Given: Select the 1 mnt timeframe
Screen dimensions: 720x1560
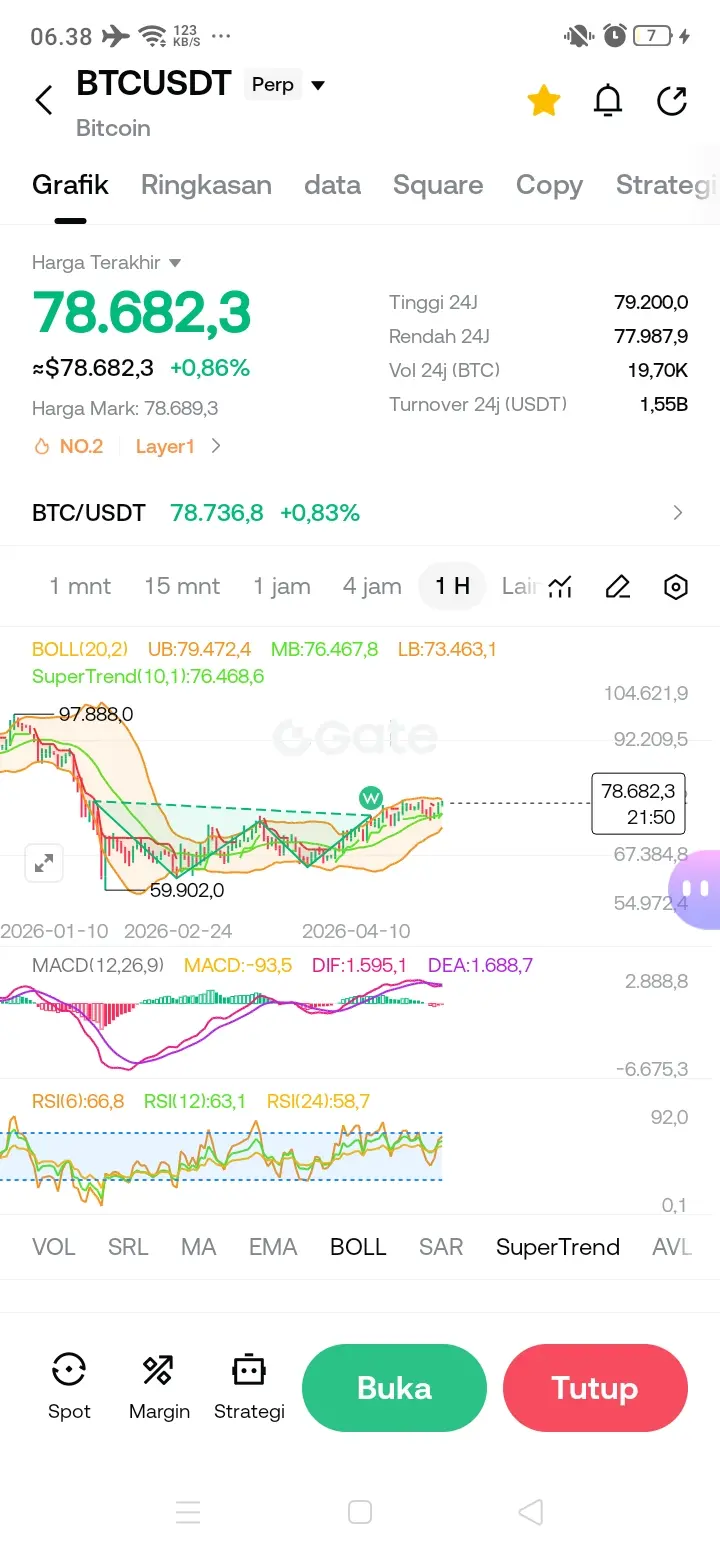Looking at the screenshot, I should point(80,586).
